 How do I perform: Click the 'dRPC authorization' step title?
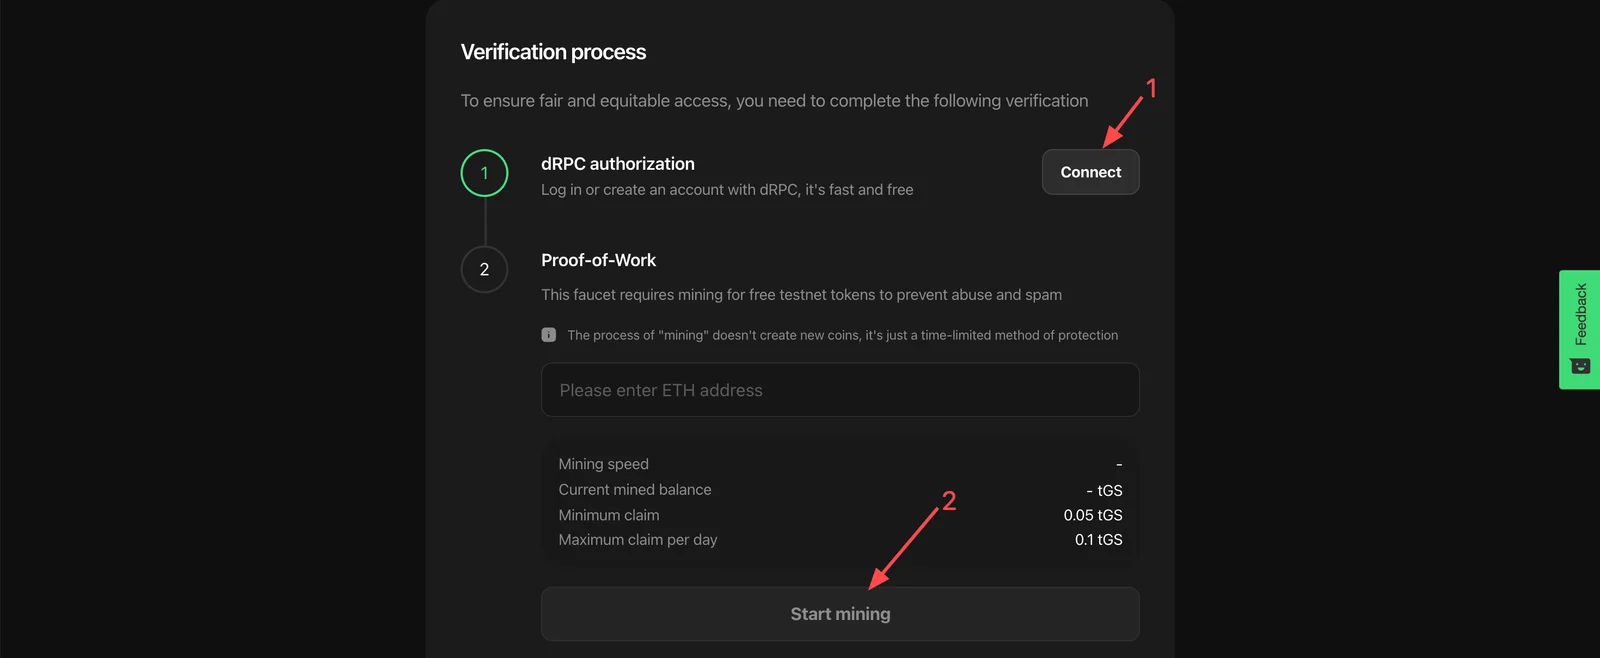(618, 164)
